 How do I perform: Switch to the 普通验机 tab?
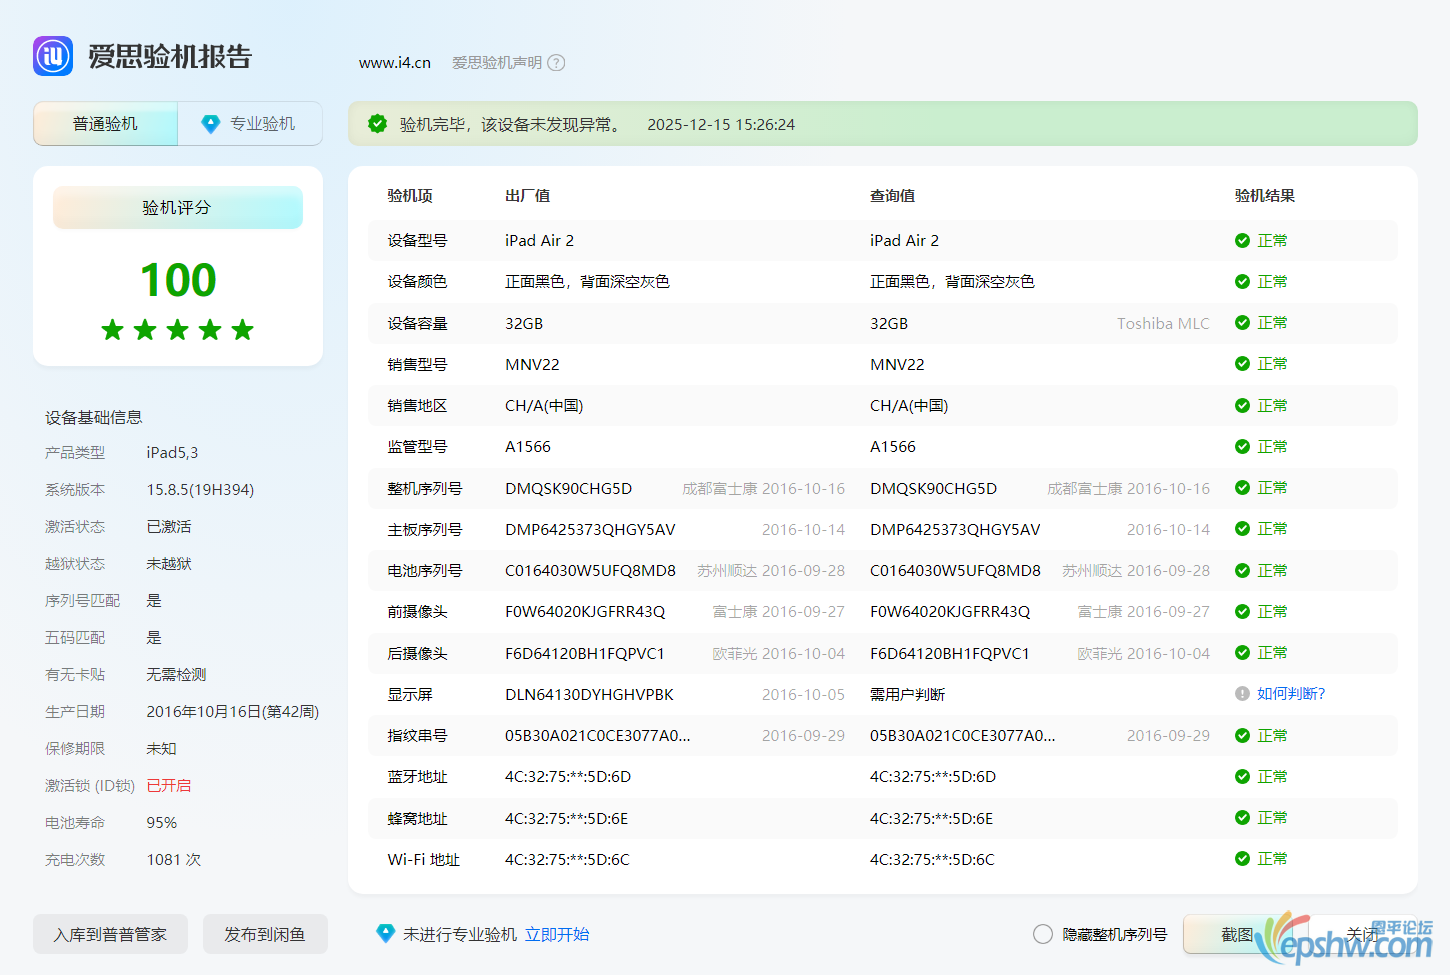pyautogui.click(x=105, y=124)
